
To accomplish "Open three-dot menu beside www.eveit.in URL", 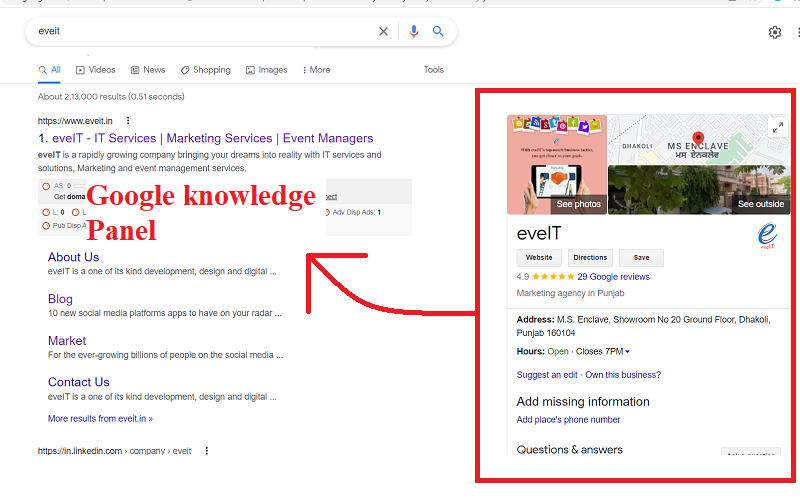I will (128, 121).
